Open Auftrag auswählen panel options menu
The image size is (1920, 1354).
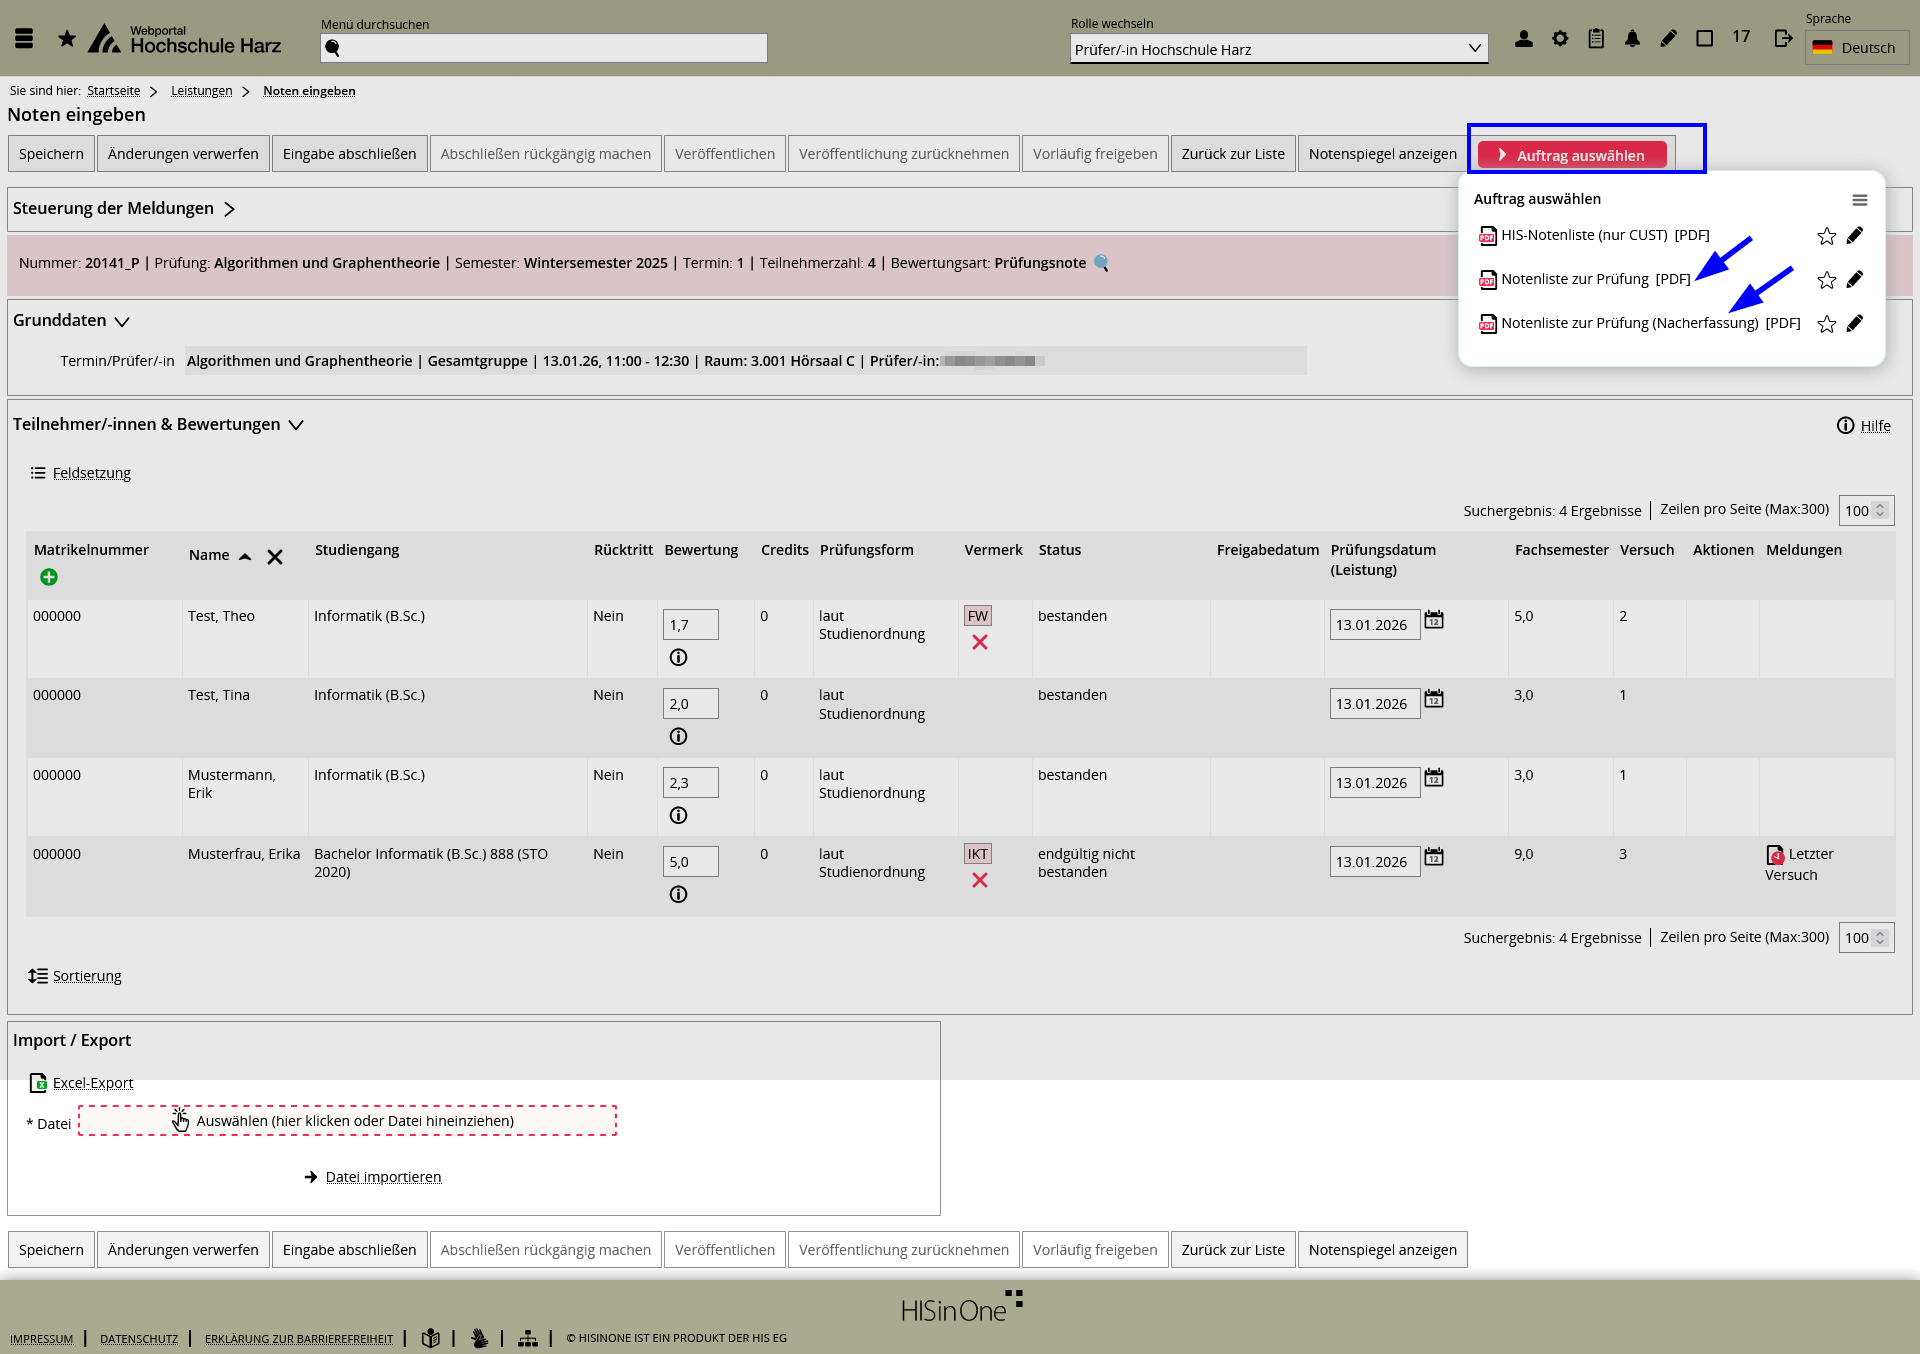tap(1859, 200)
